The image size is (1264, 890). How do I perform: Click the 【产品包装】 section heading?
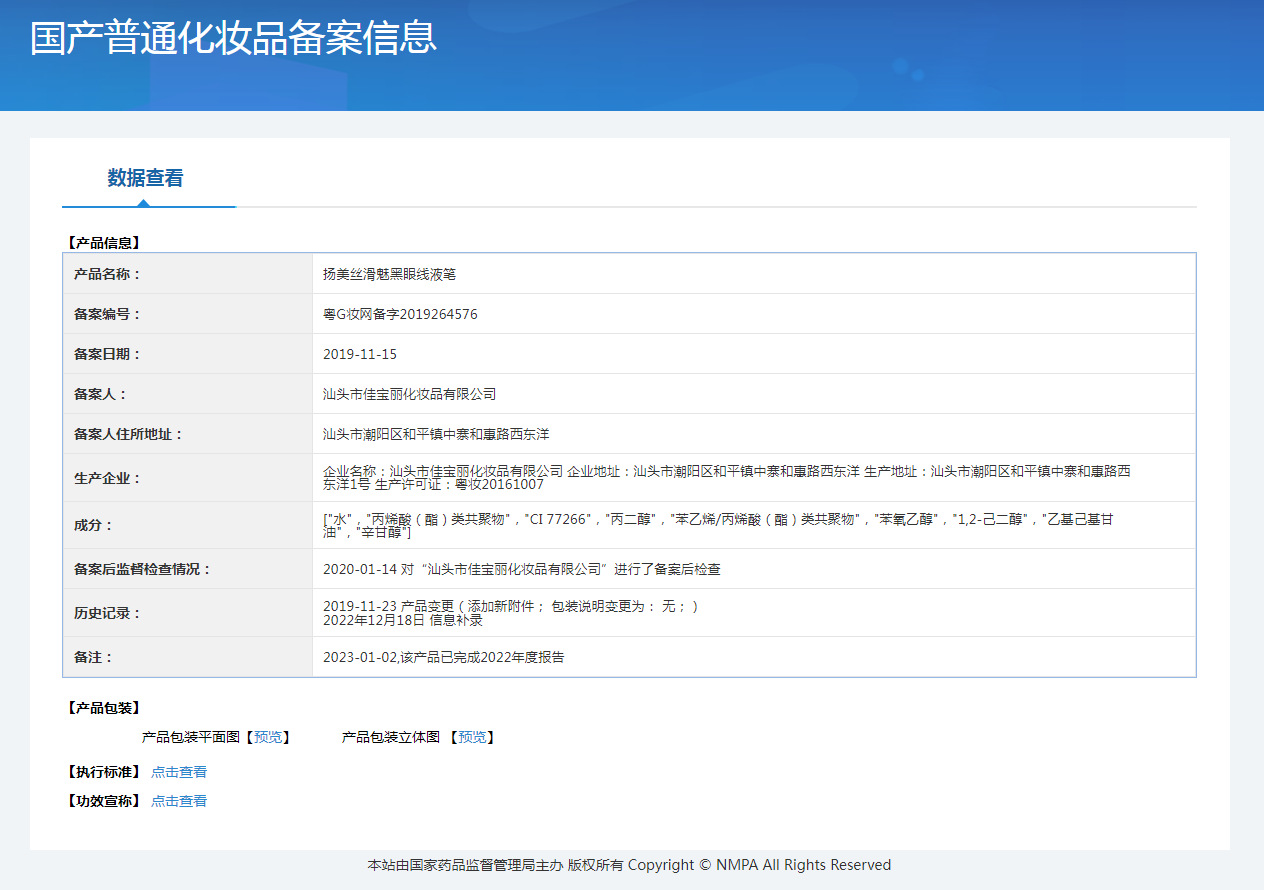103,708
